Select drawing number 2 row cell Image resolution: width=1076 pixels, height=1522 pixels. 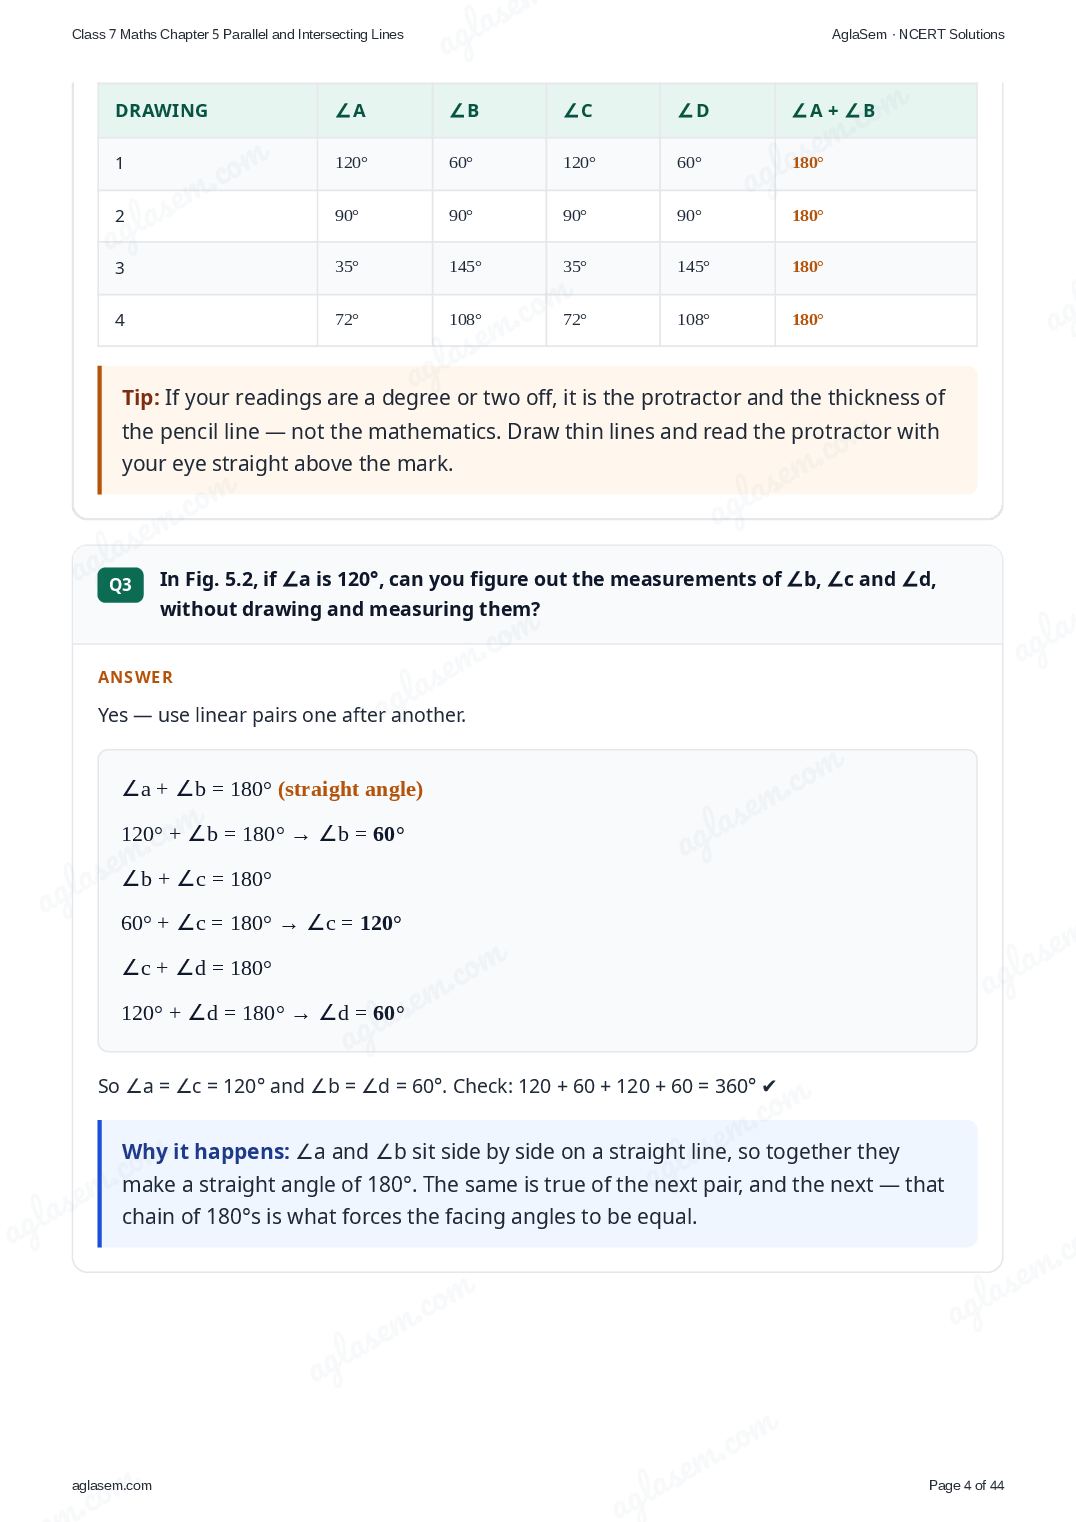[208, 216]
